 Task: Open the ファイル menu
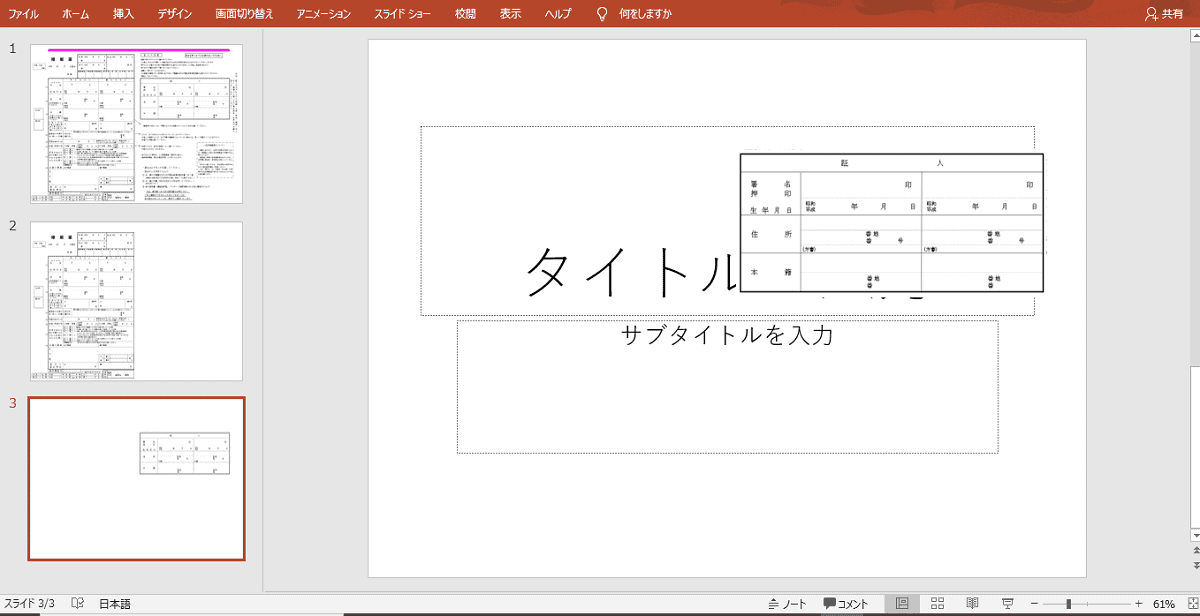pyautogui.click(x=24, y=14)
